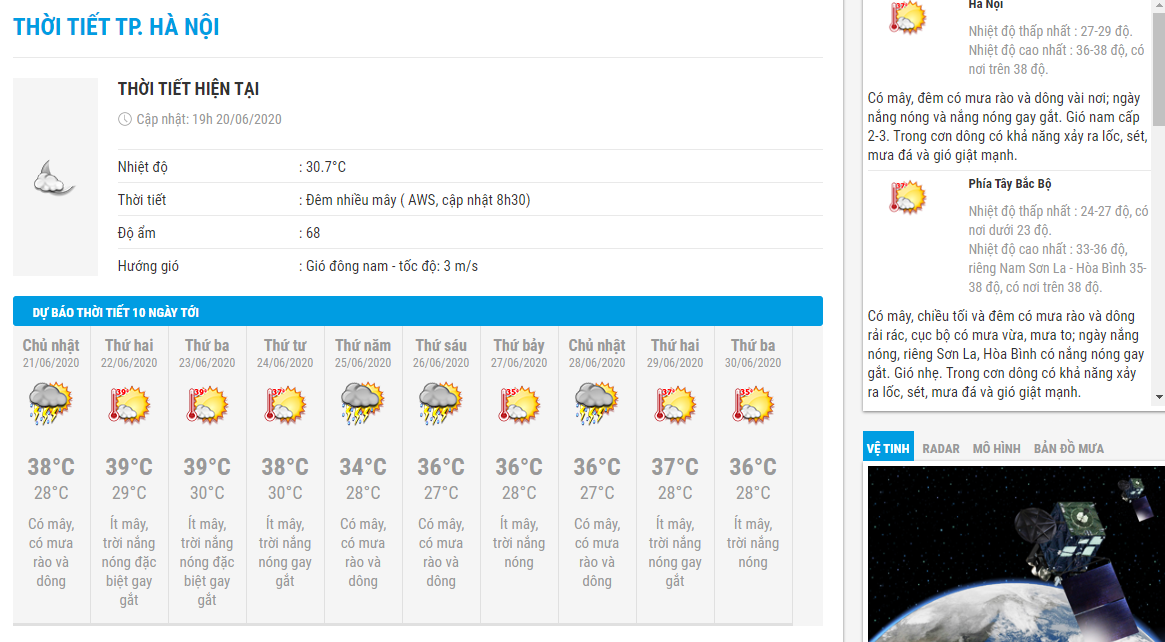Click the weather icon for Thứ tư 24/06/2020
1165x642 pixels.
coord(284,405)
